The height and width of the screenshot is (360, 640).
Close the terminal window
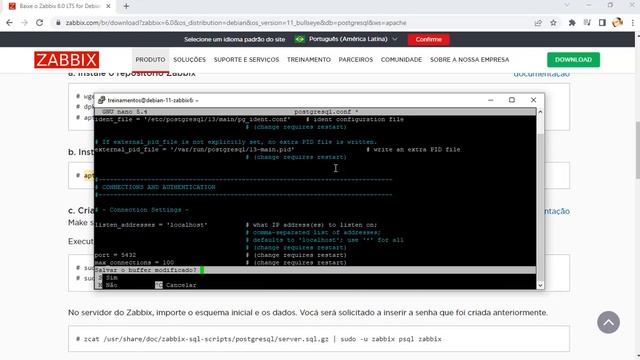pos(533,100)
